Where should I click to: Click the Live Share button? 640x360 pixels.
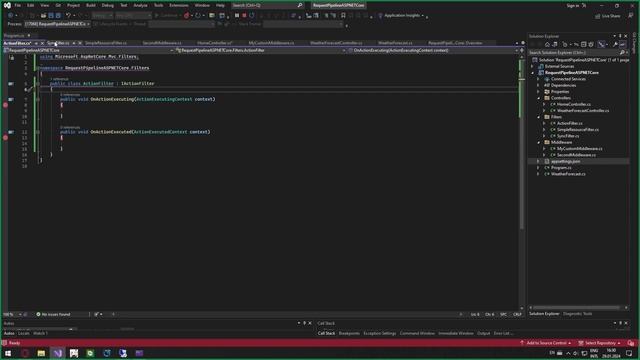pyautogui.click(x=607, y=16)
